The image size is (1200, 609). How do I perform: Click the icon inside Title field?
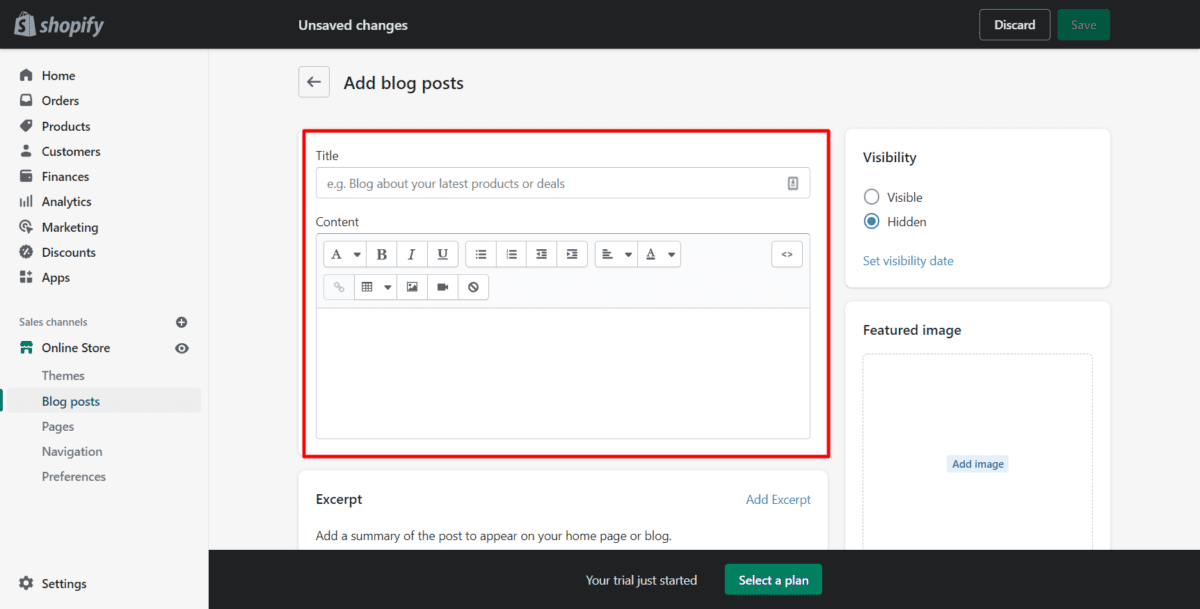[x=792, y=183]
